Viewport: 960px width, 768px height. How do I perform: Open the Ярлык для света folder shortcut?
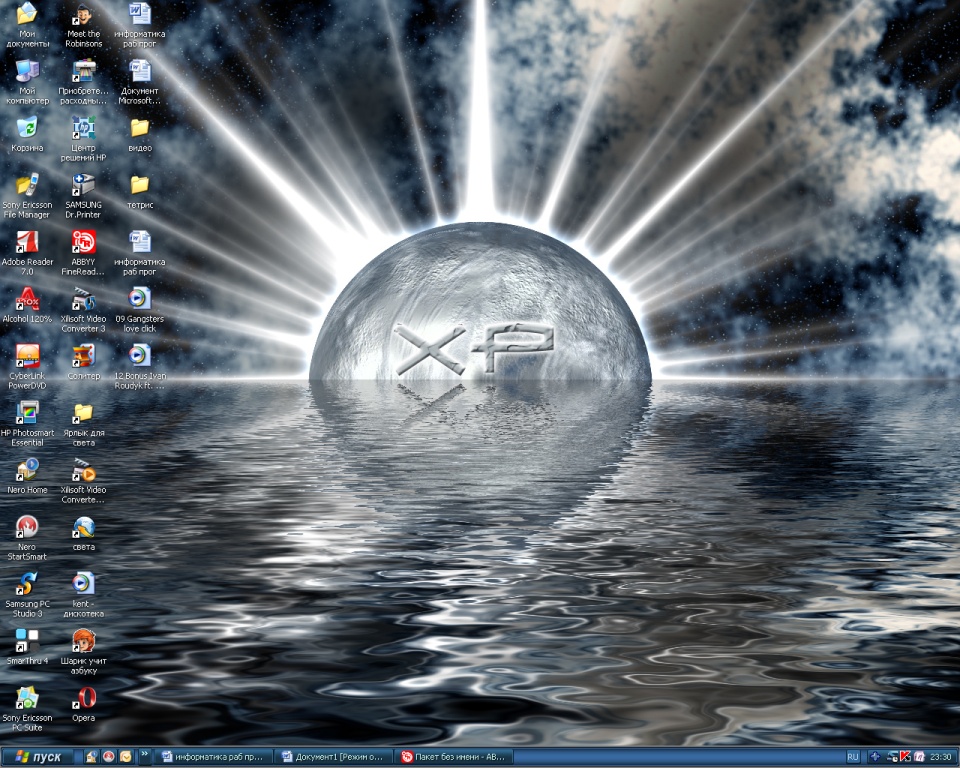click(x=84, y=424)
